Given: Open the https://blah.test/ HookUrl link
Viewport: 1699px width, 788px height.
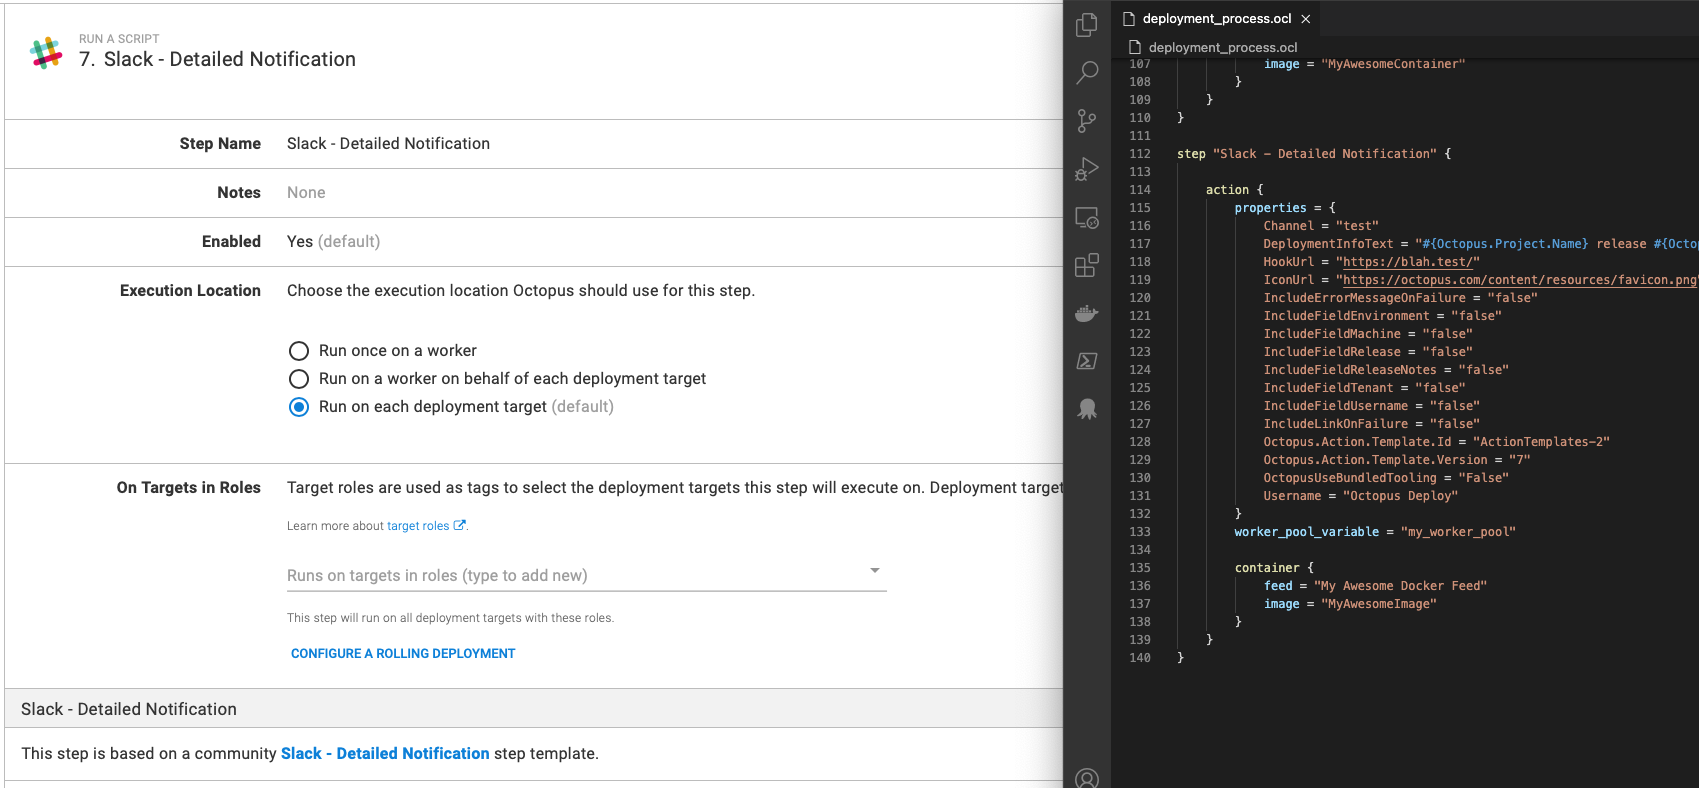Looking at the screenshot, I should [1407, 262].
